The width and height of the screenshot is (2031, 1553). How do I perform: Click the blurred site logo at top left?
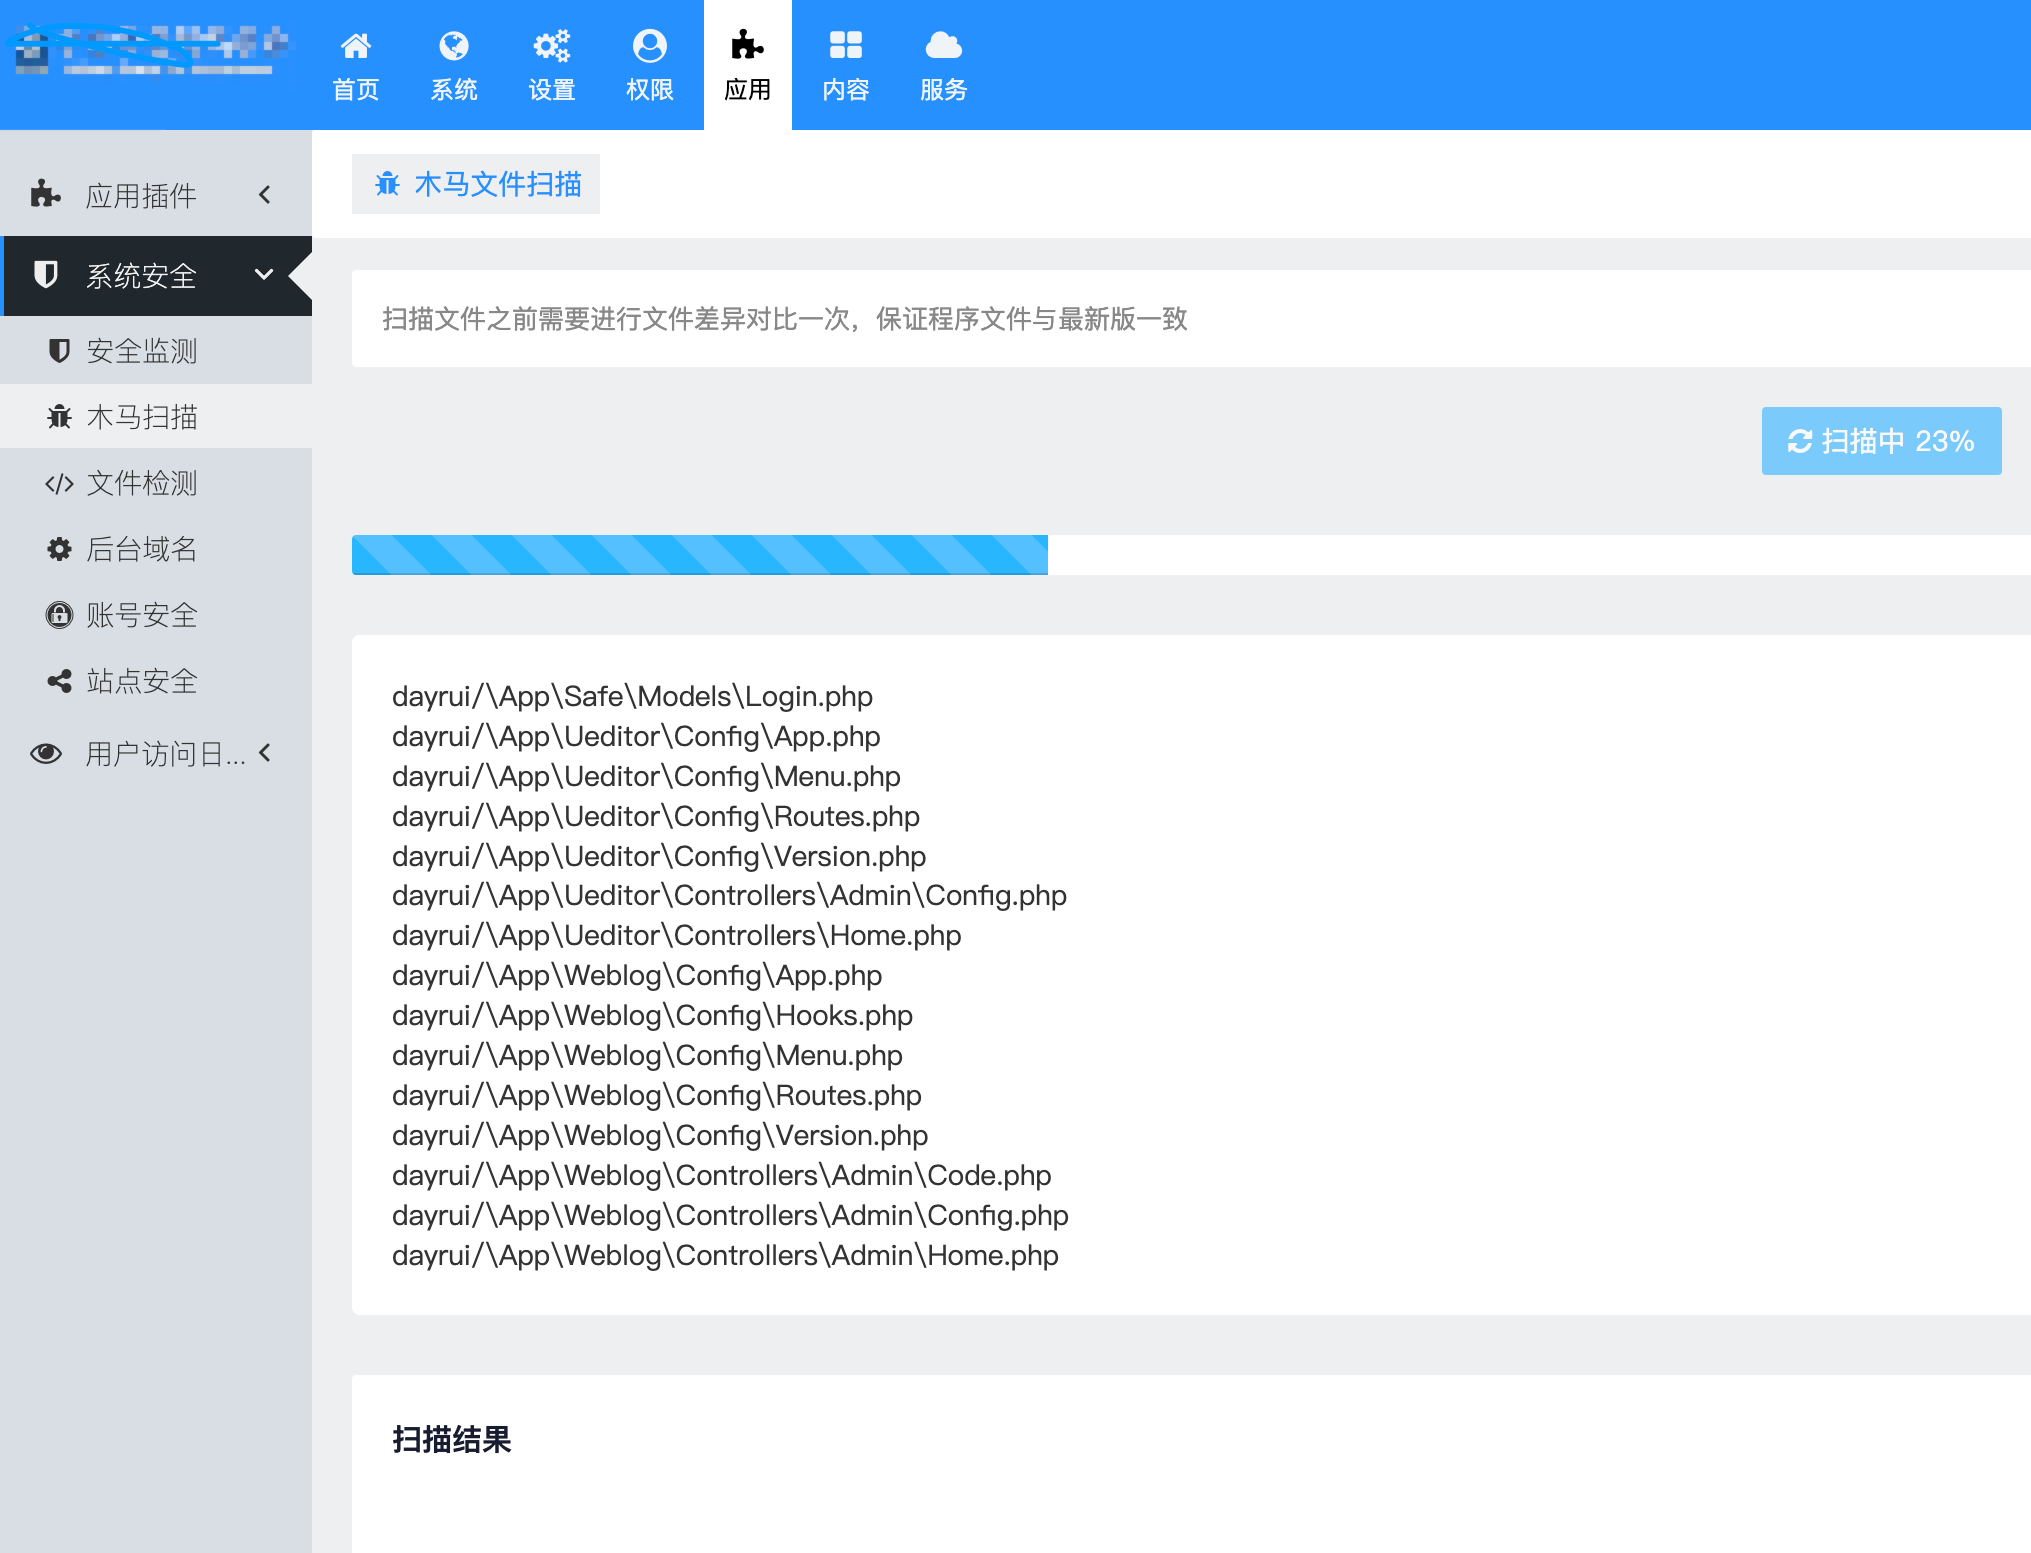(150, 50)
